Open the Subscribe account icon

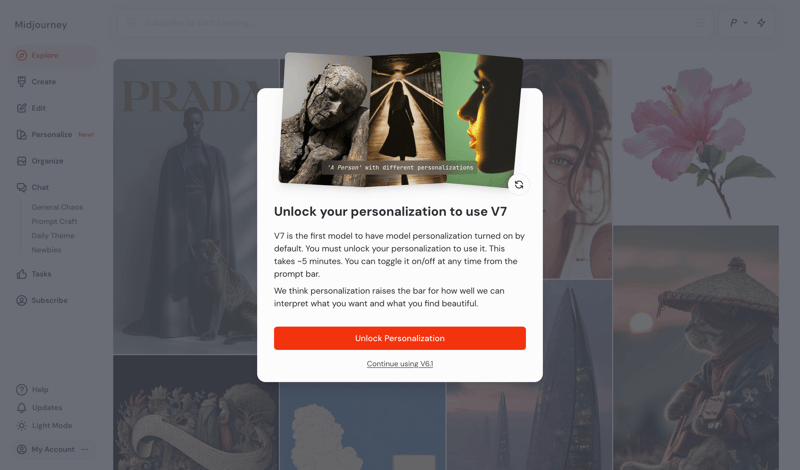click(21, 301)
